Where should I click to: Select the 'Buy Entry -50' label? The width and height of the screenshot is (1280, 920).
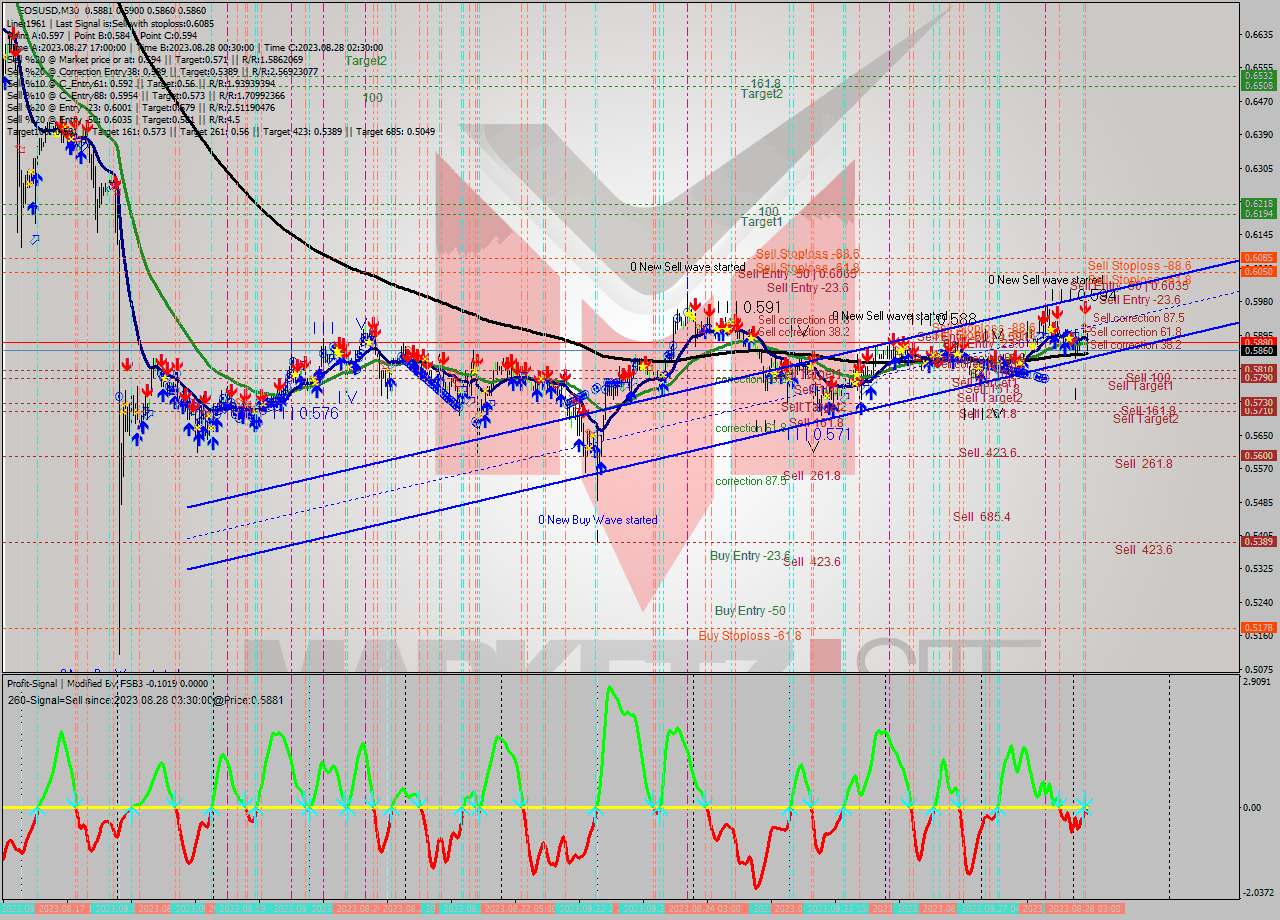tap(750, 610)
